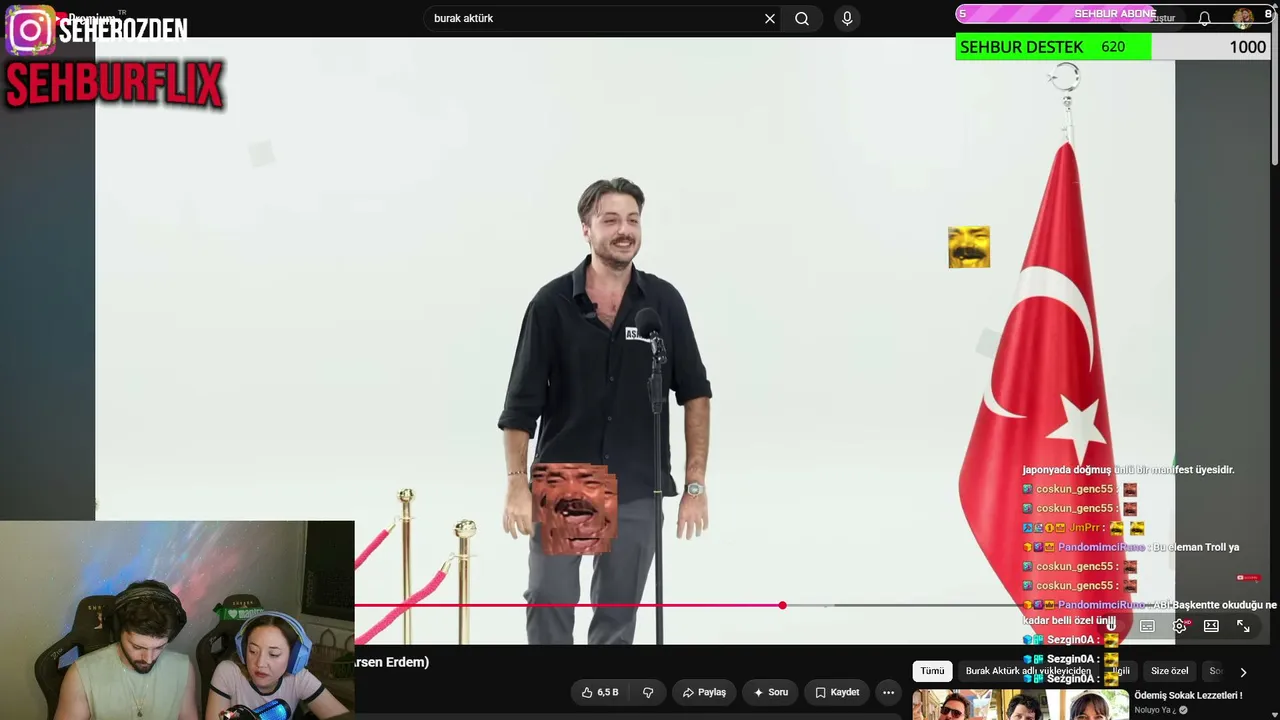Clear the search box with the X
The height and width of the screenshot is (720, 1280).
pos(770,18)
